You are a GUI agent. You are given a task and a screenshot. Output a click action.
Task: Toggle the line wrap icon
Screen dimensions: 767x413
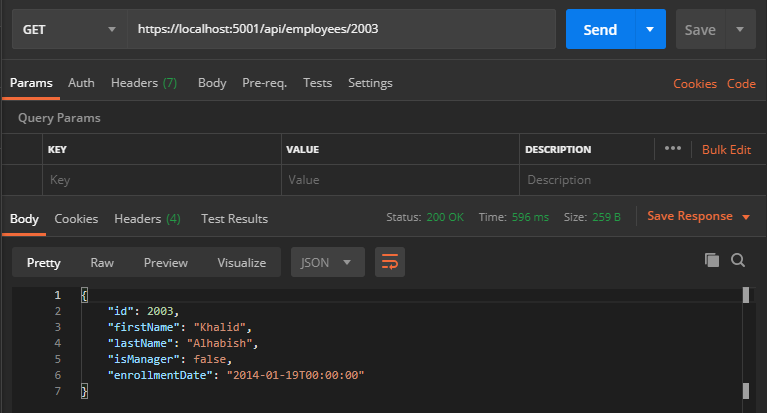[390, 262]
